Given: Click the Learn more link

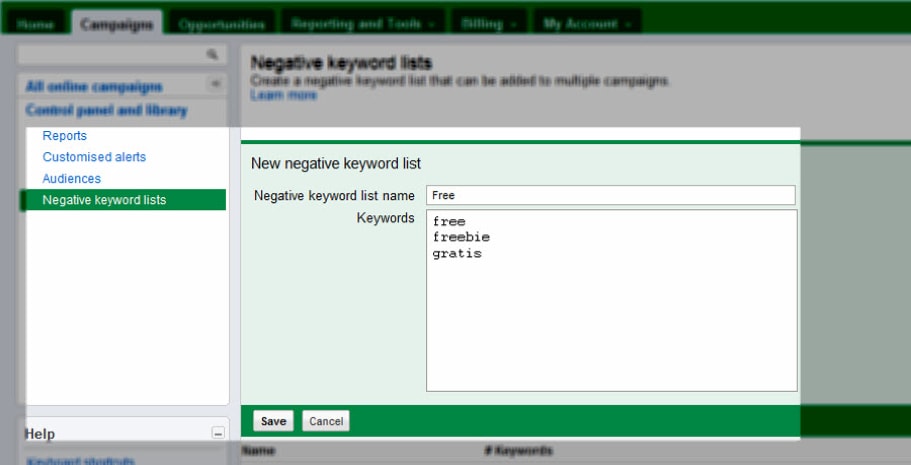Looking at the screenshot, I should coord(284,95).
